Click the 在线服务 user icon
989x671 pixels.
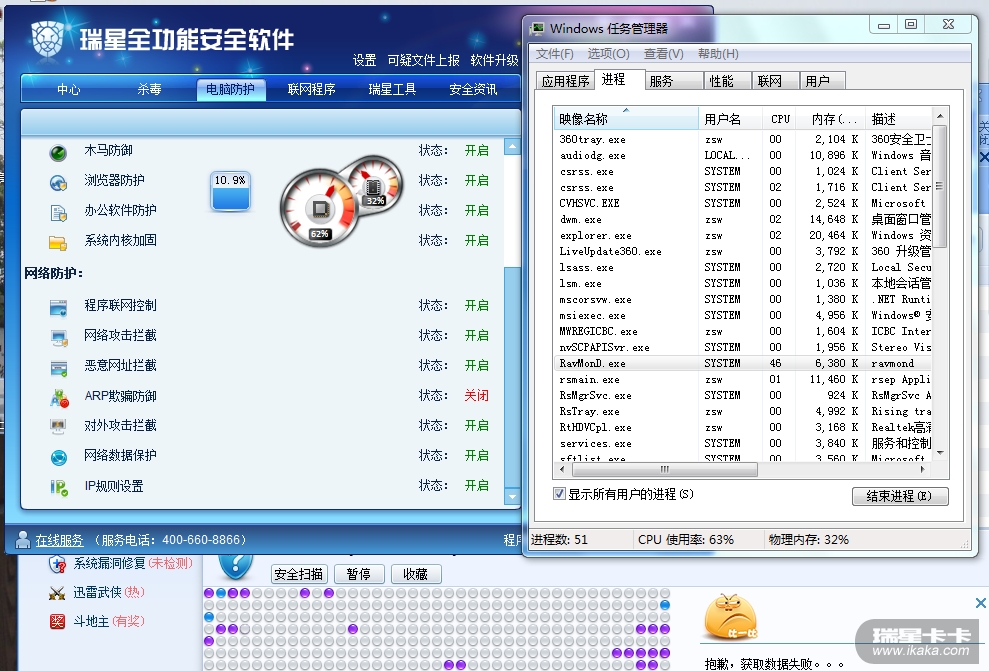point(23,539)
